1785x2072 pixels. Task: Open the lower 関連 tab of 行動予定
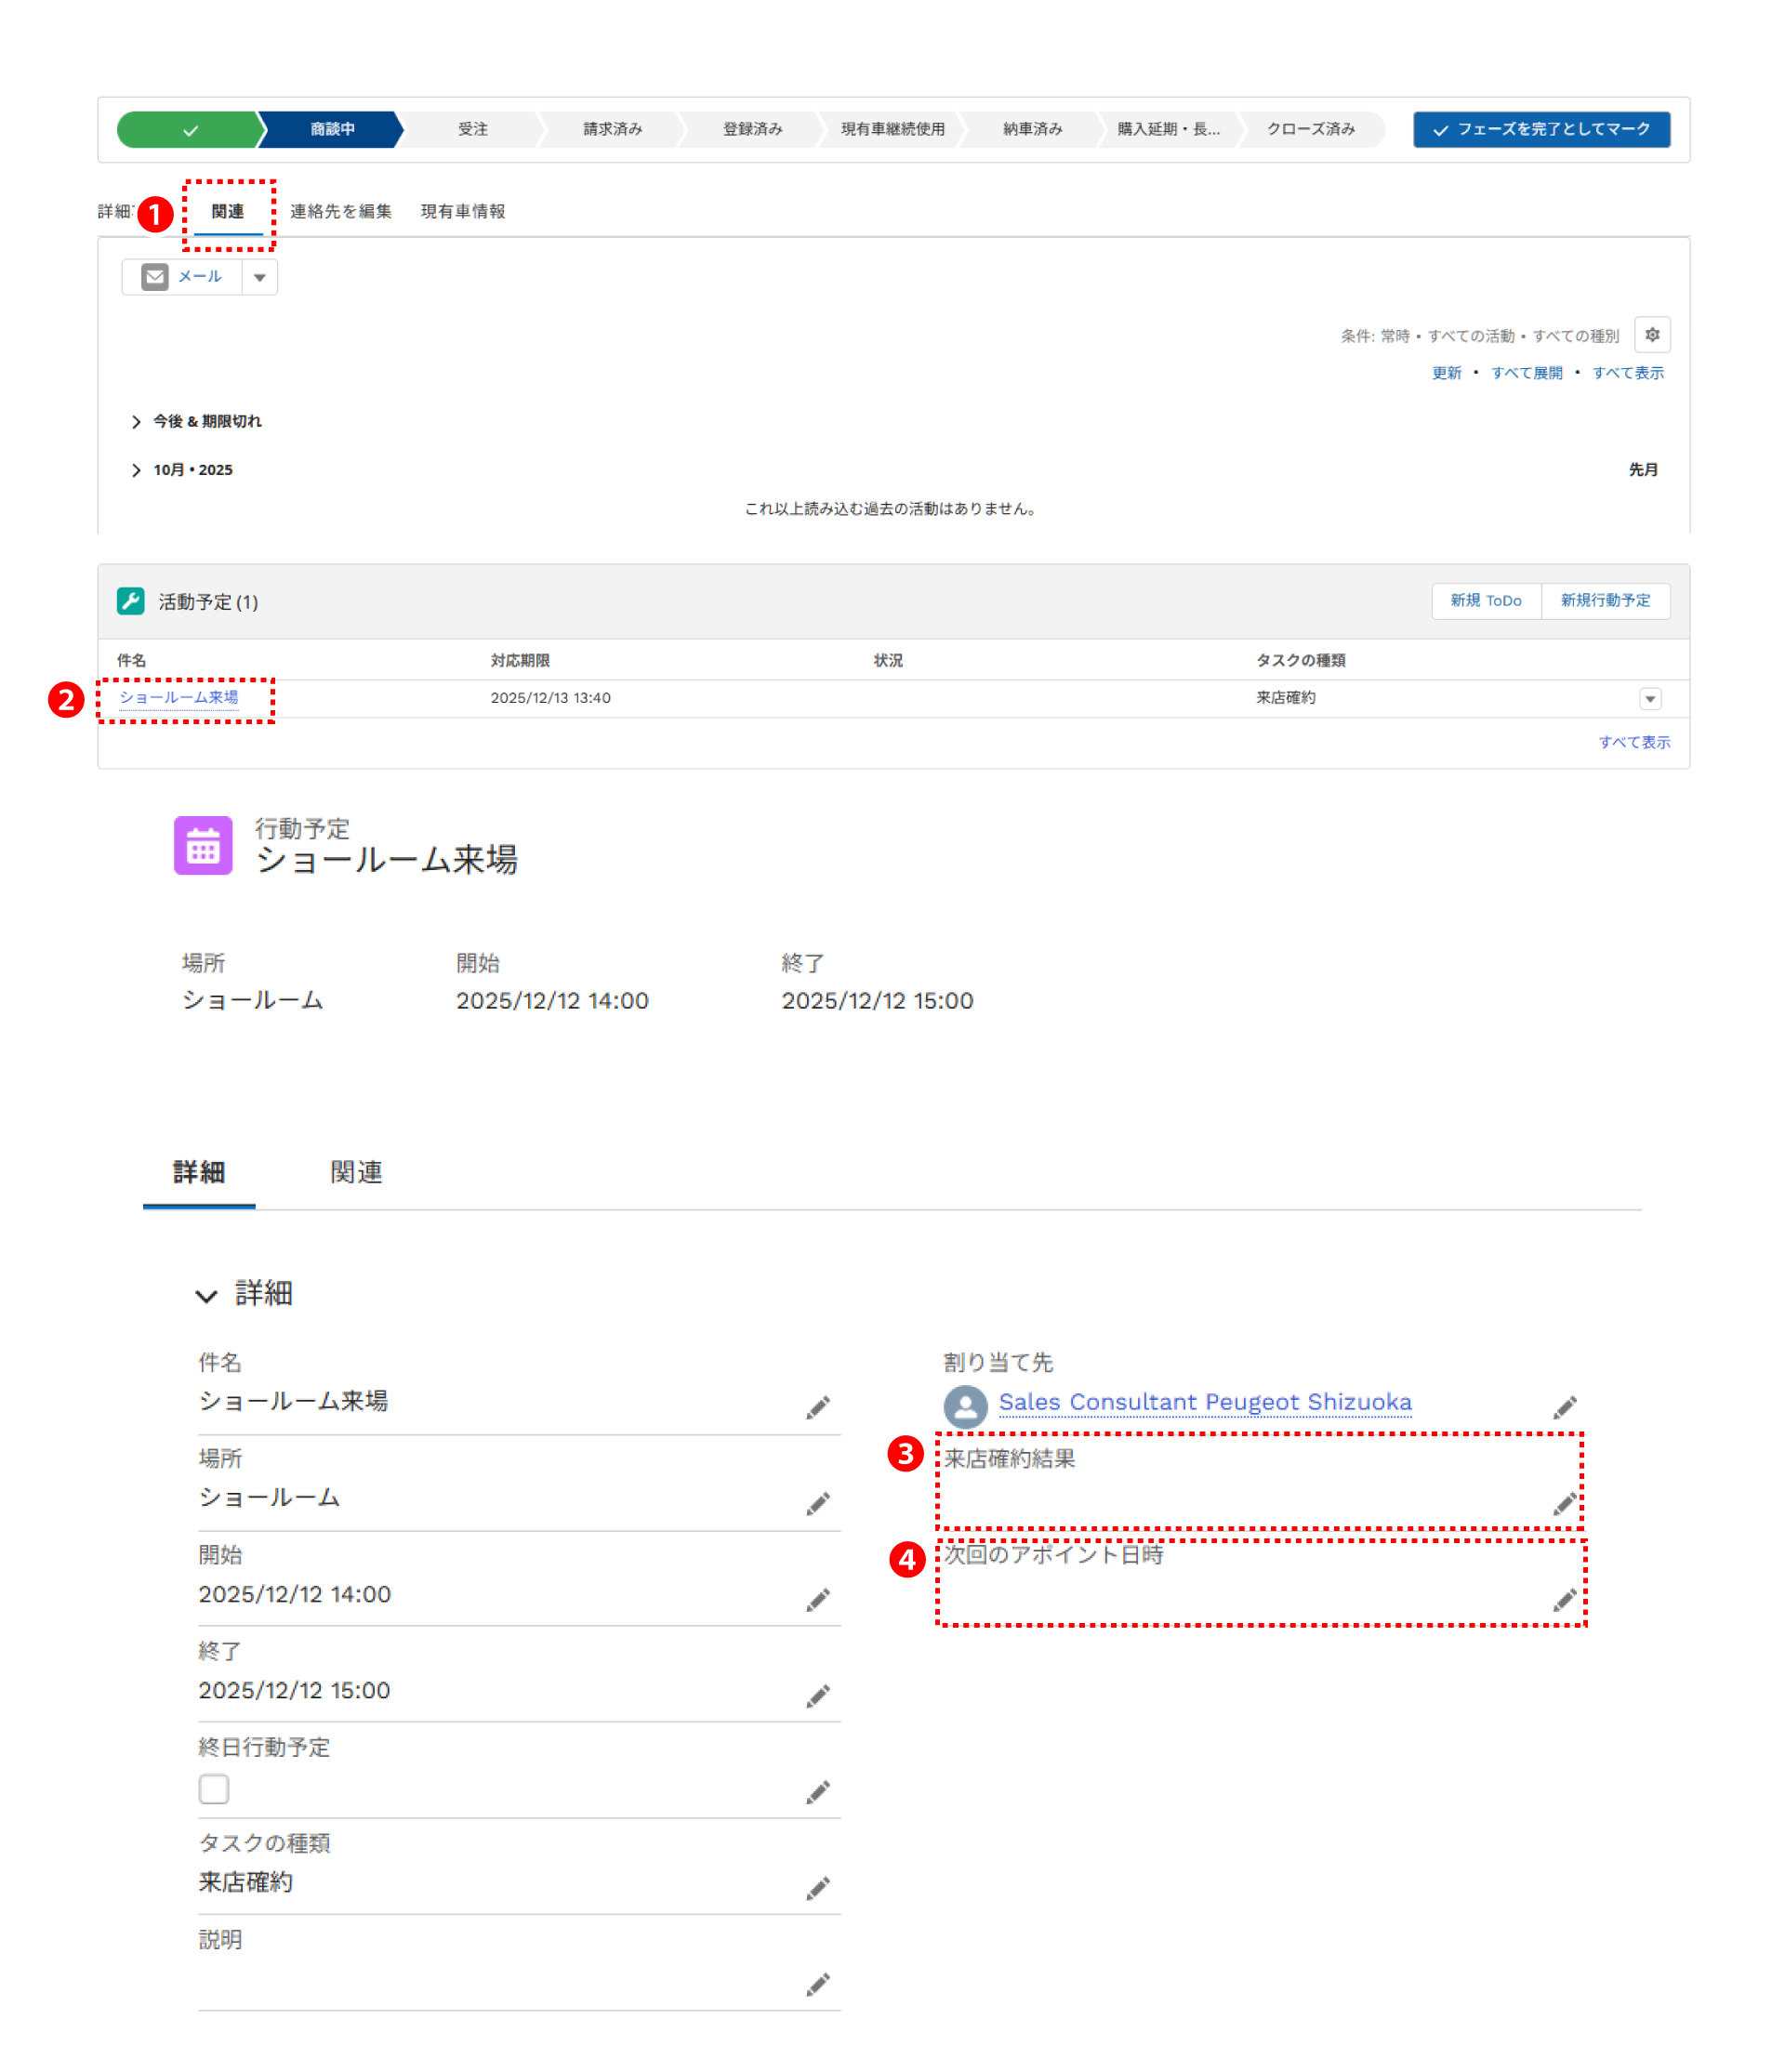click(356, 1172)
